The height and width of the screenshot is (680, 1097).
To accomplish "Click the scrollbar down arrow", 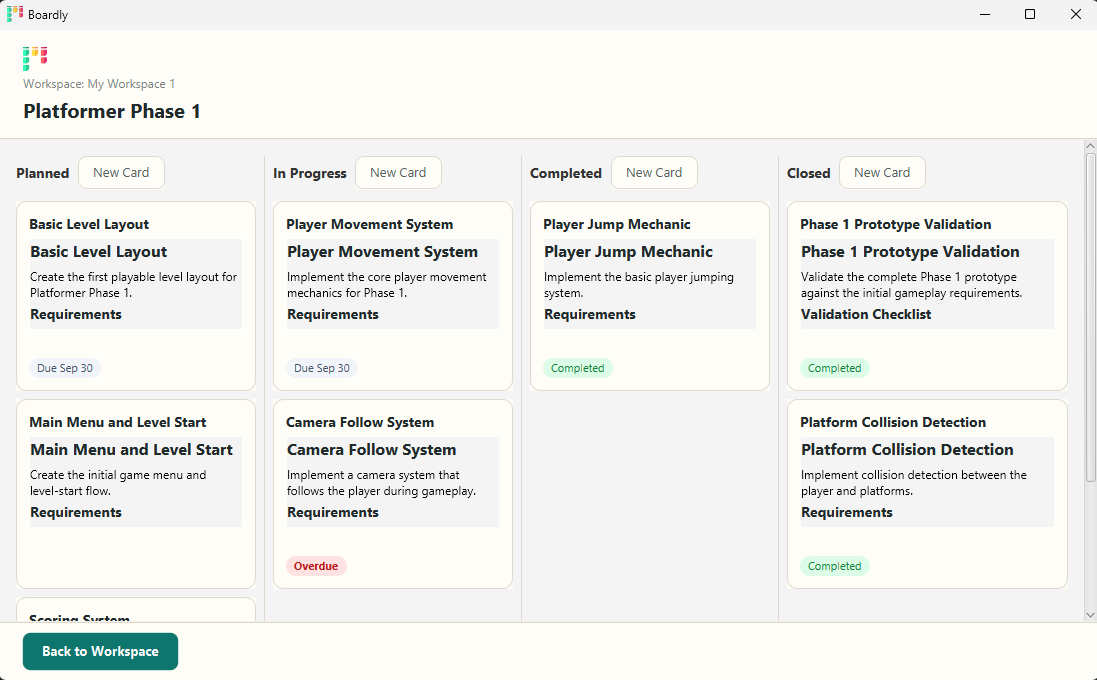I will 1090,615.
